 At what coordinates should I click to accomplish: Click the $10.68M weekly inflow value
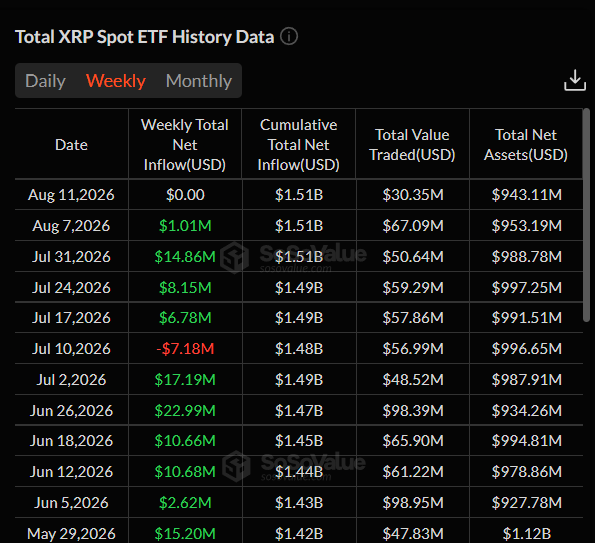point(185,472)
